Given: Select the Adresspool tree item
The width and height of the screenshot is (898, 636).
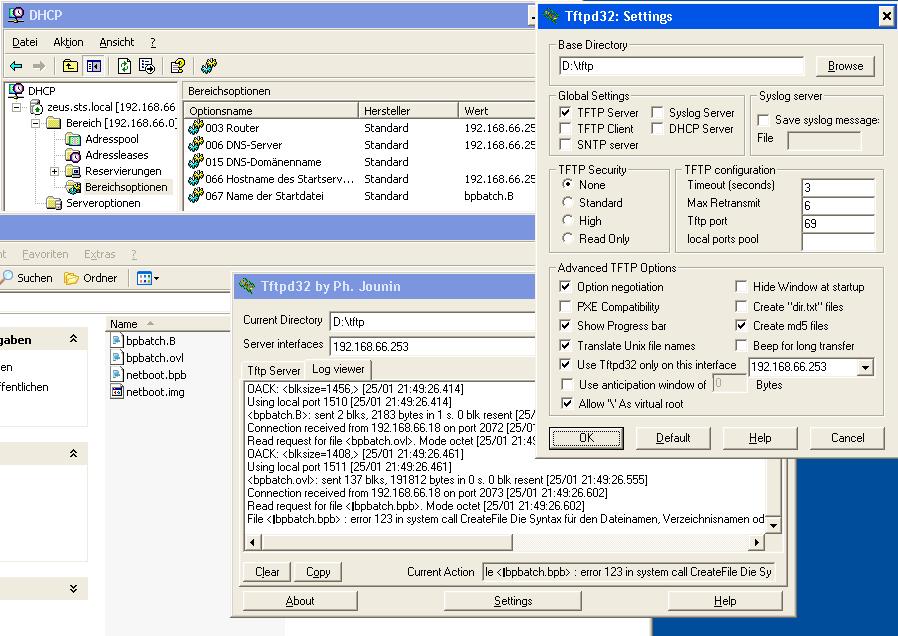Looking at the screenshot, I should coord(112,139).
